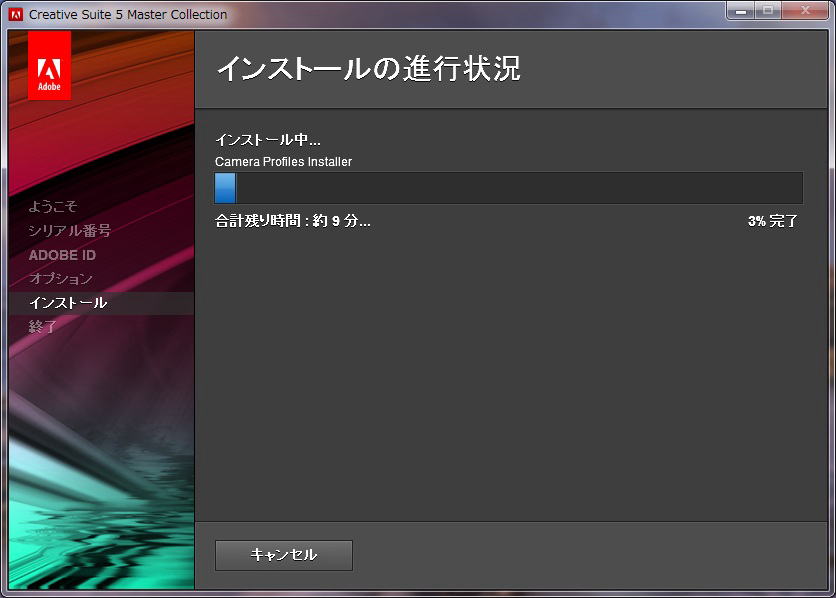
Task: Click the Adobe title bar icon
Action: [16, 14]
